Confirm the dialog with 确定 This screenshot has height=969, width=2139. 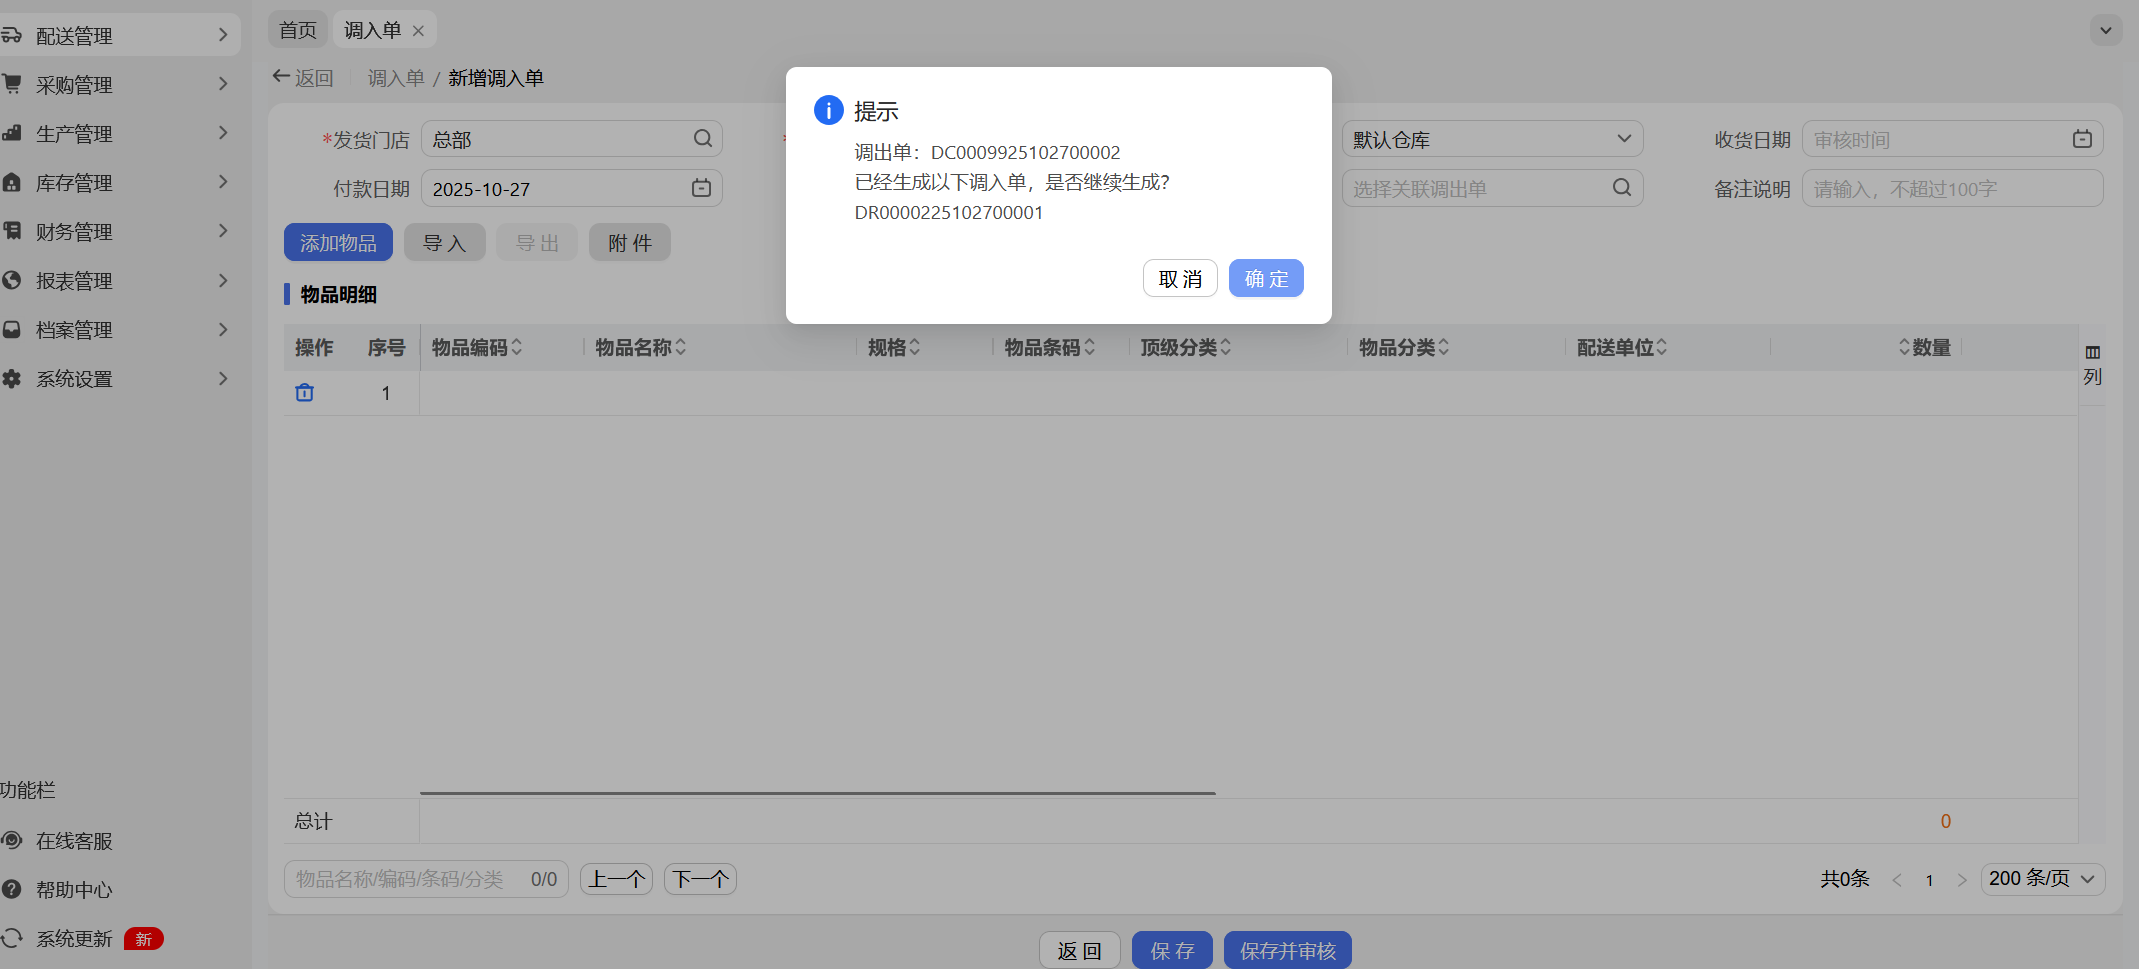click(1266, 278)
